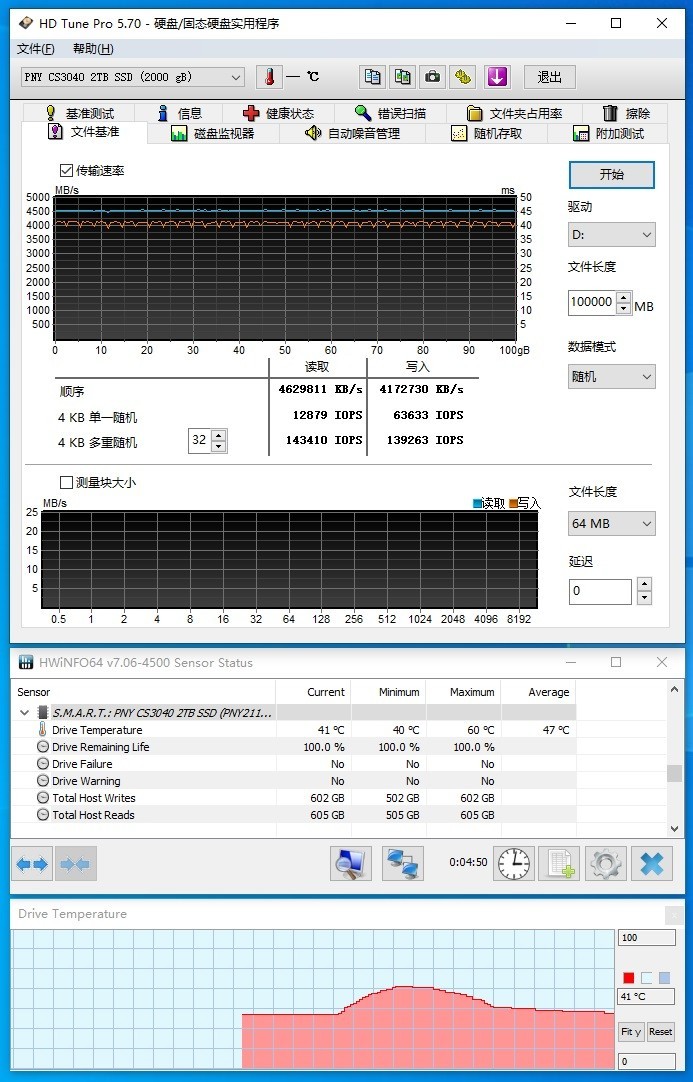Click the HWiNFO collapse columns arrows icon

[x=76, y=864]
